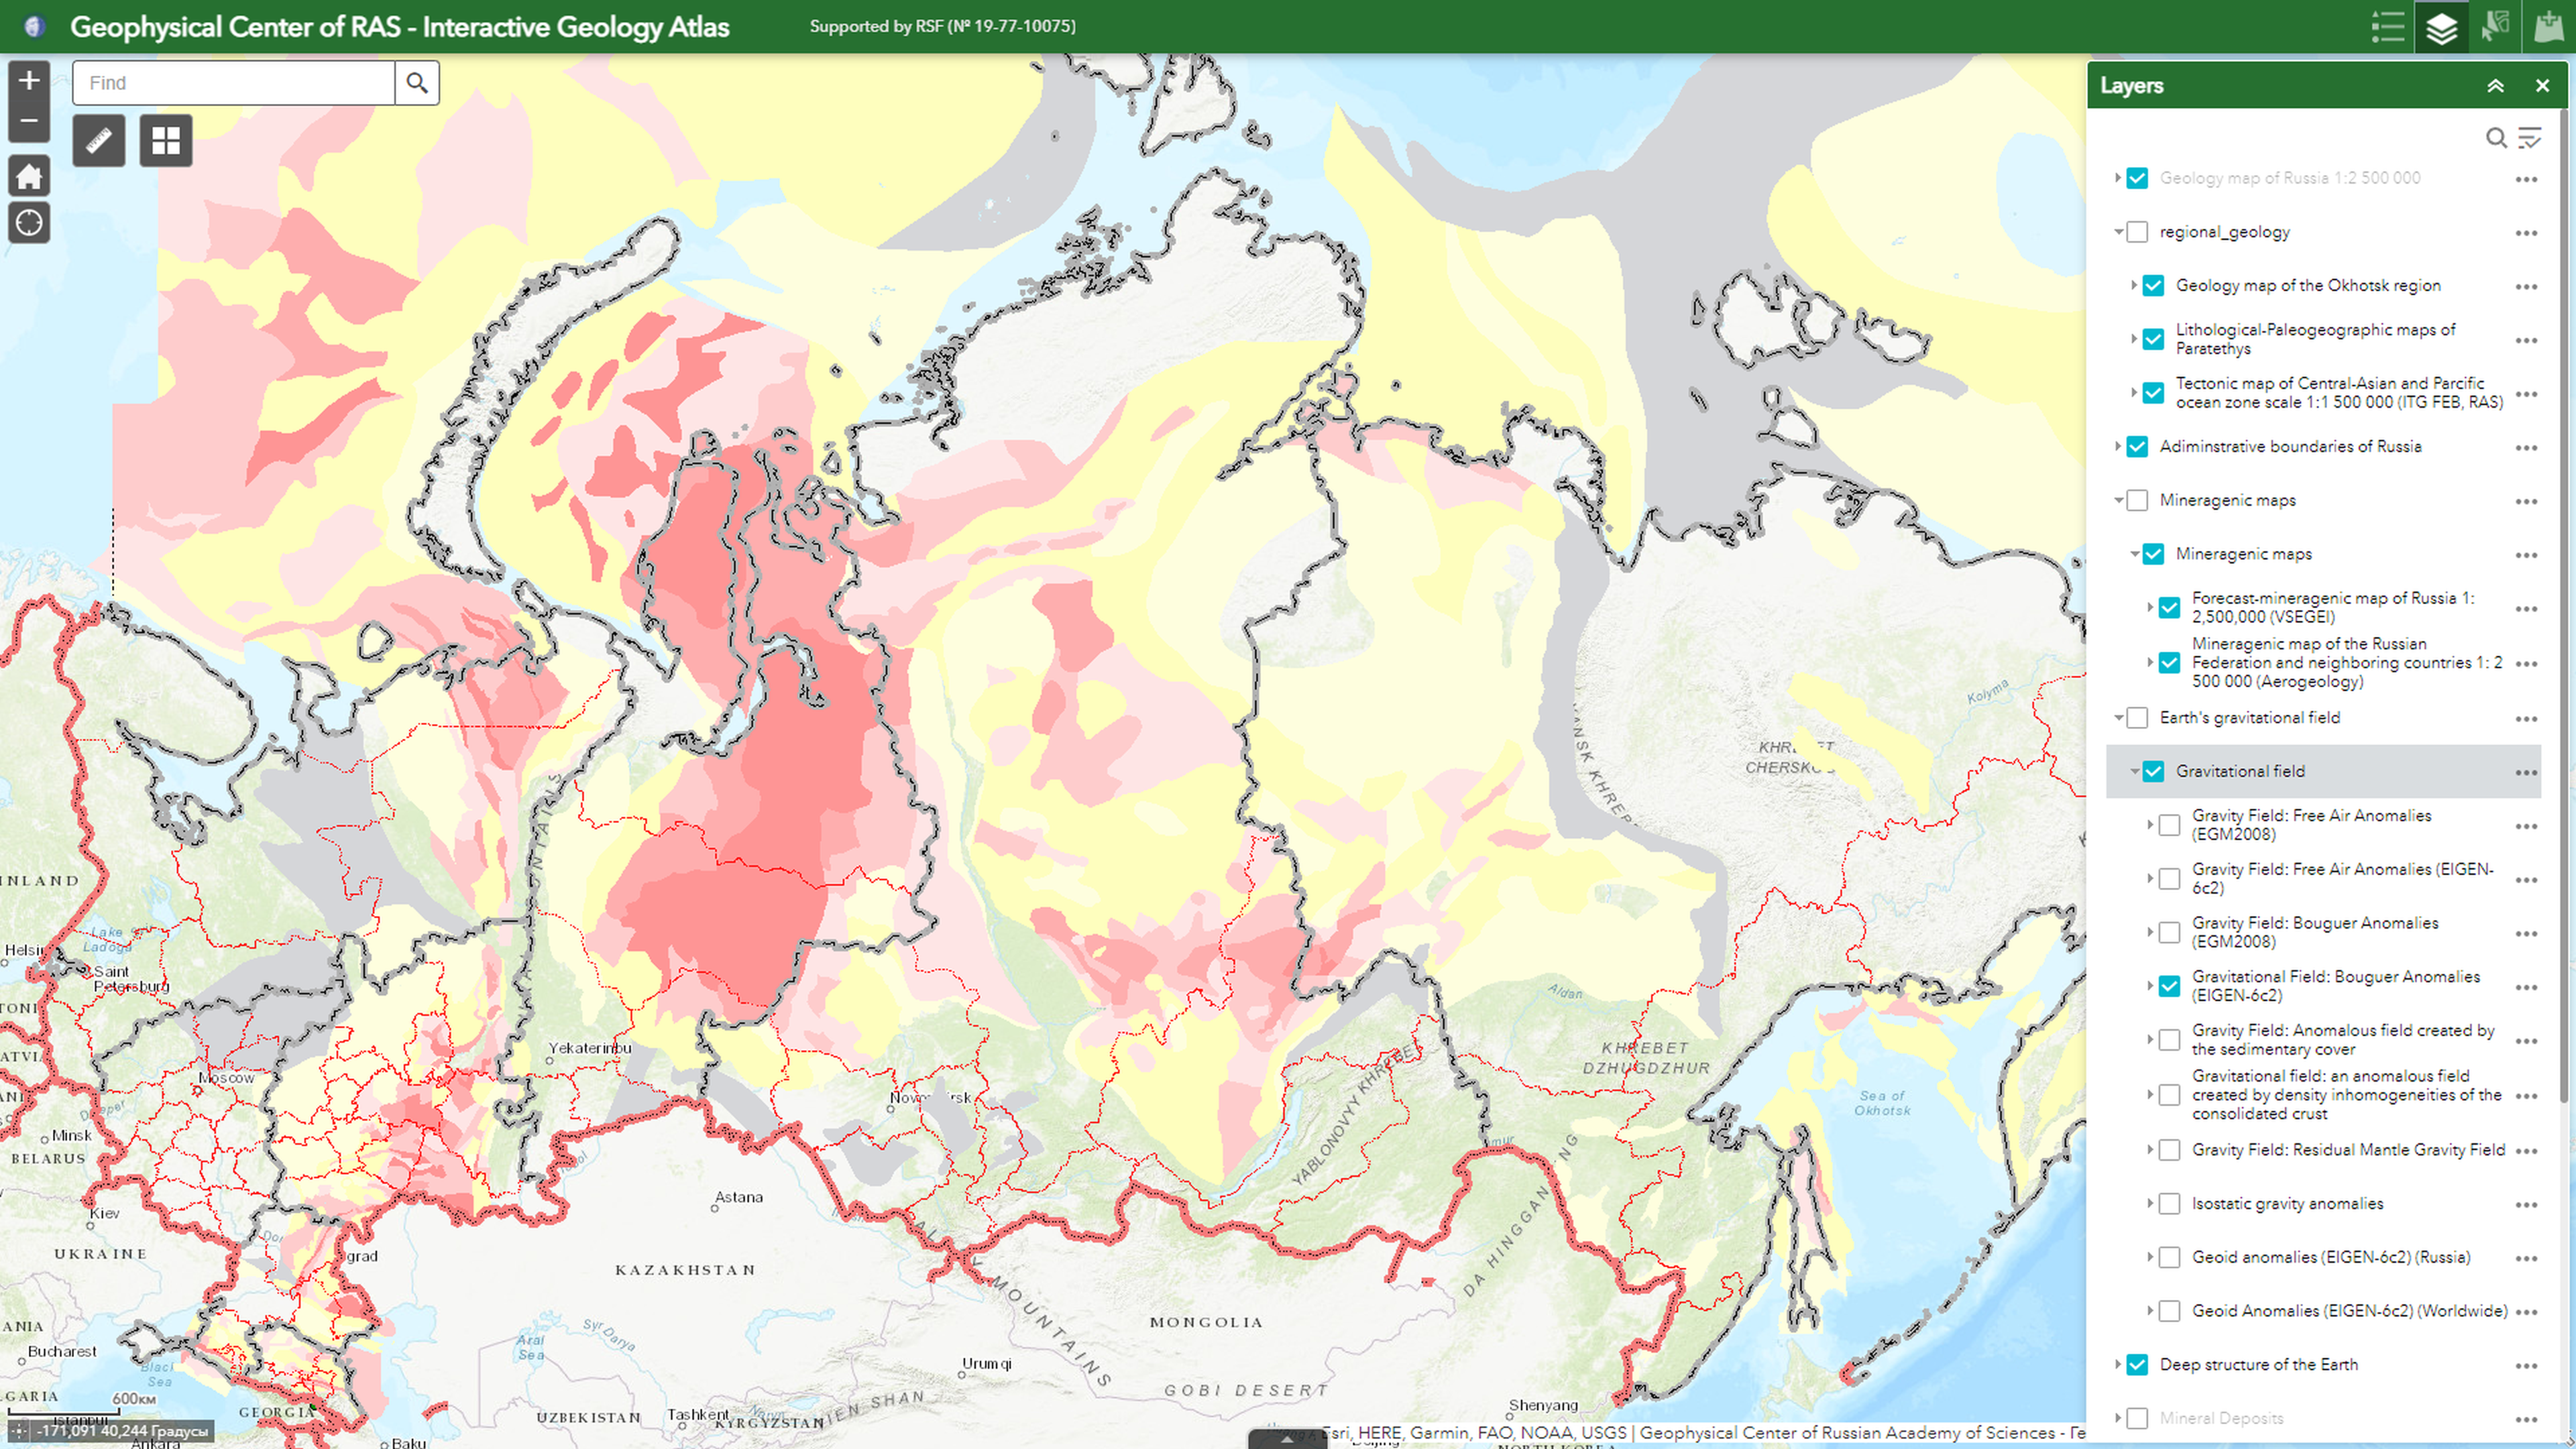Close the Layers panel
This screenshot has height=1449, width=2576.
click(2543, 86)
